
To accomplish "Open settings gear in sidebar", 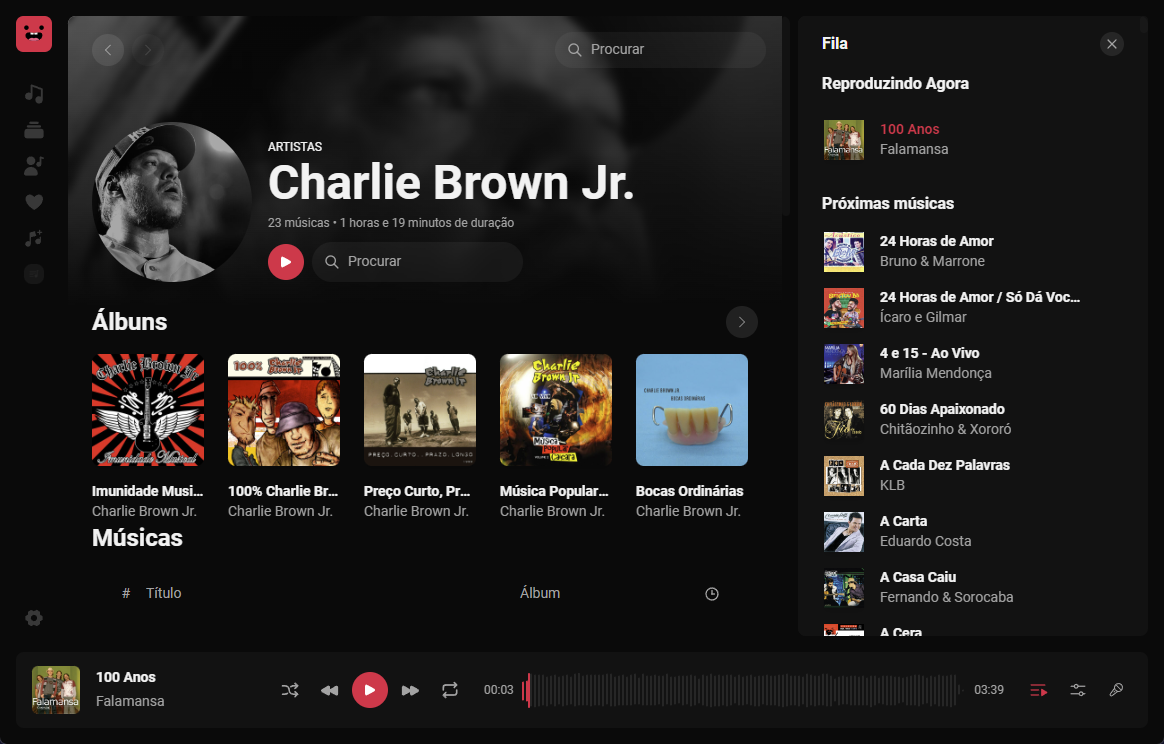I will click(34, 618).
